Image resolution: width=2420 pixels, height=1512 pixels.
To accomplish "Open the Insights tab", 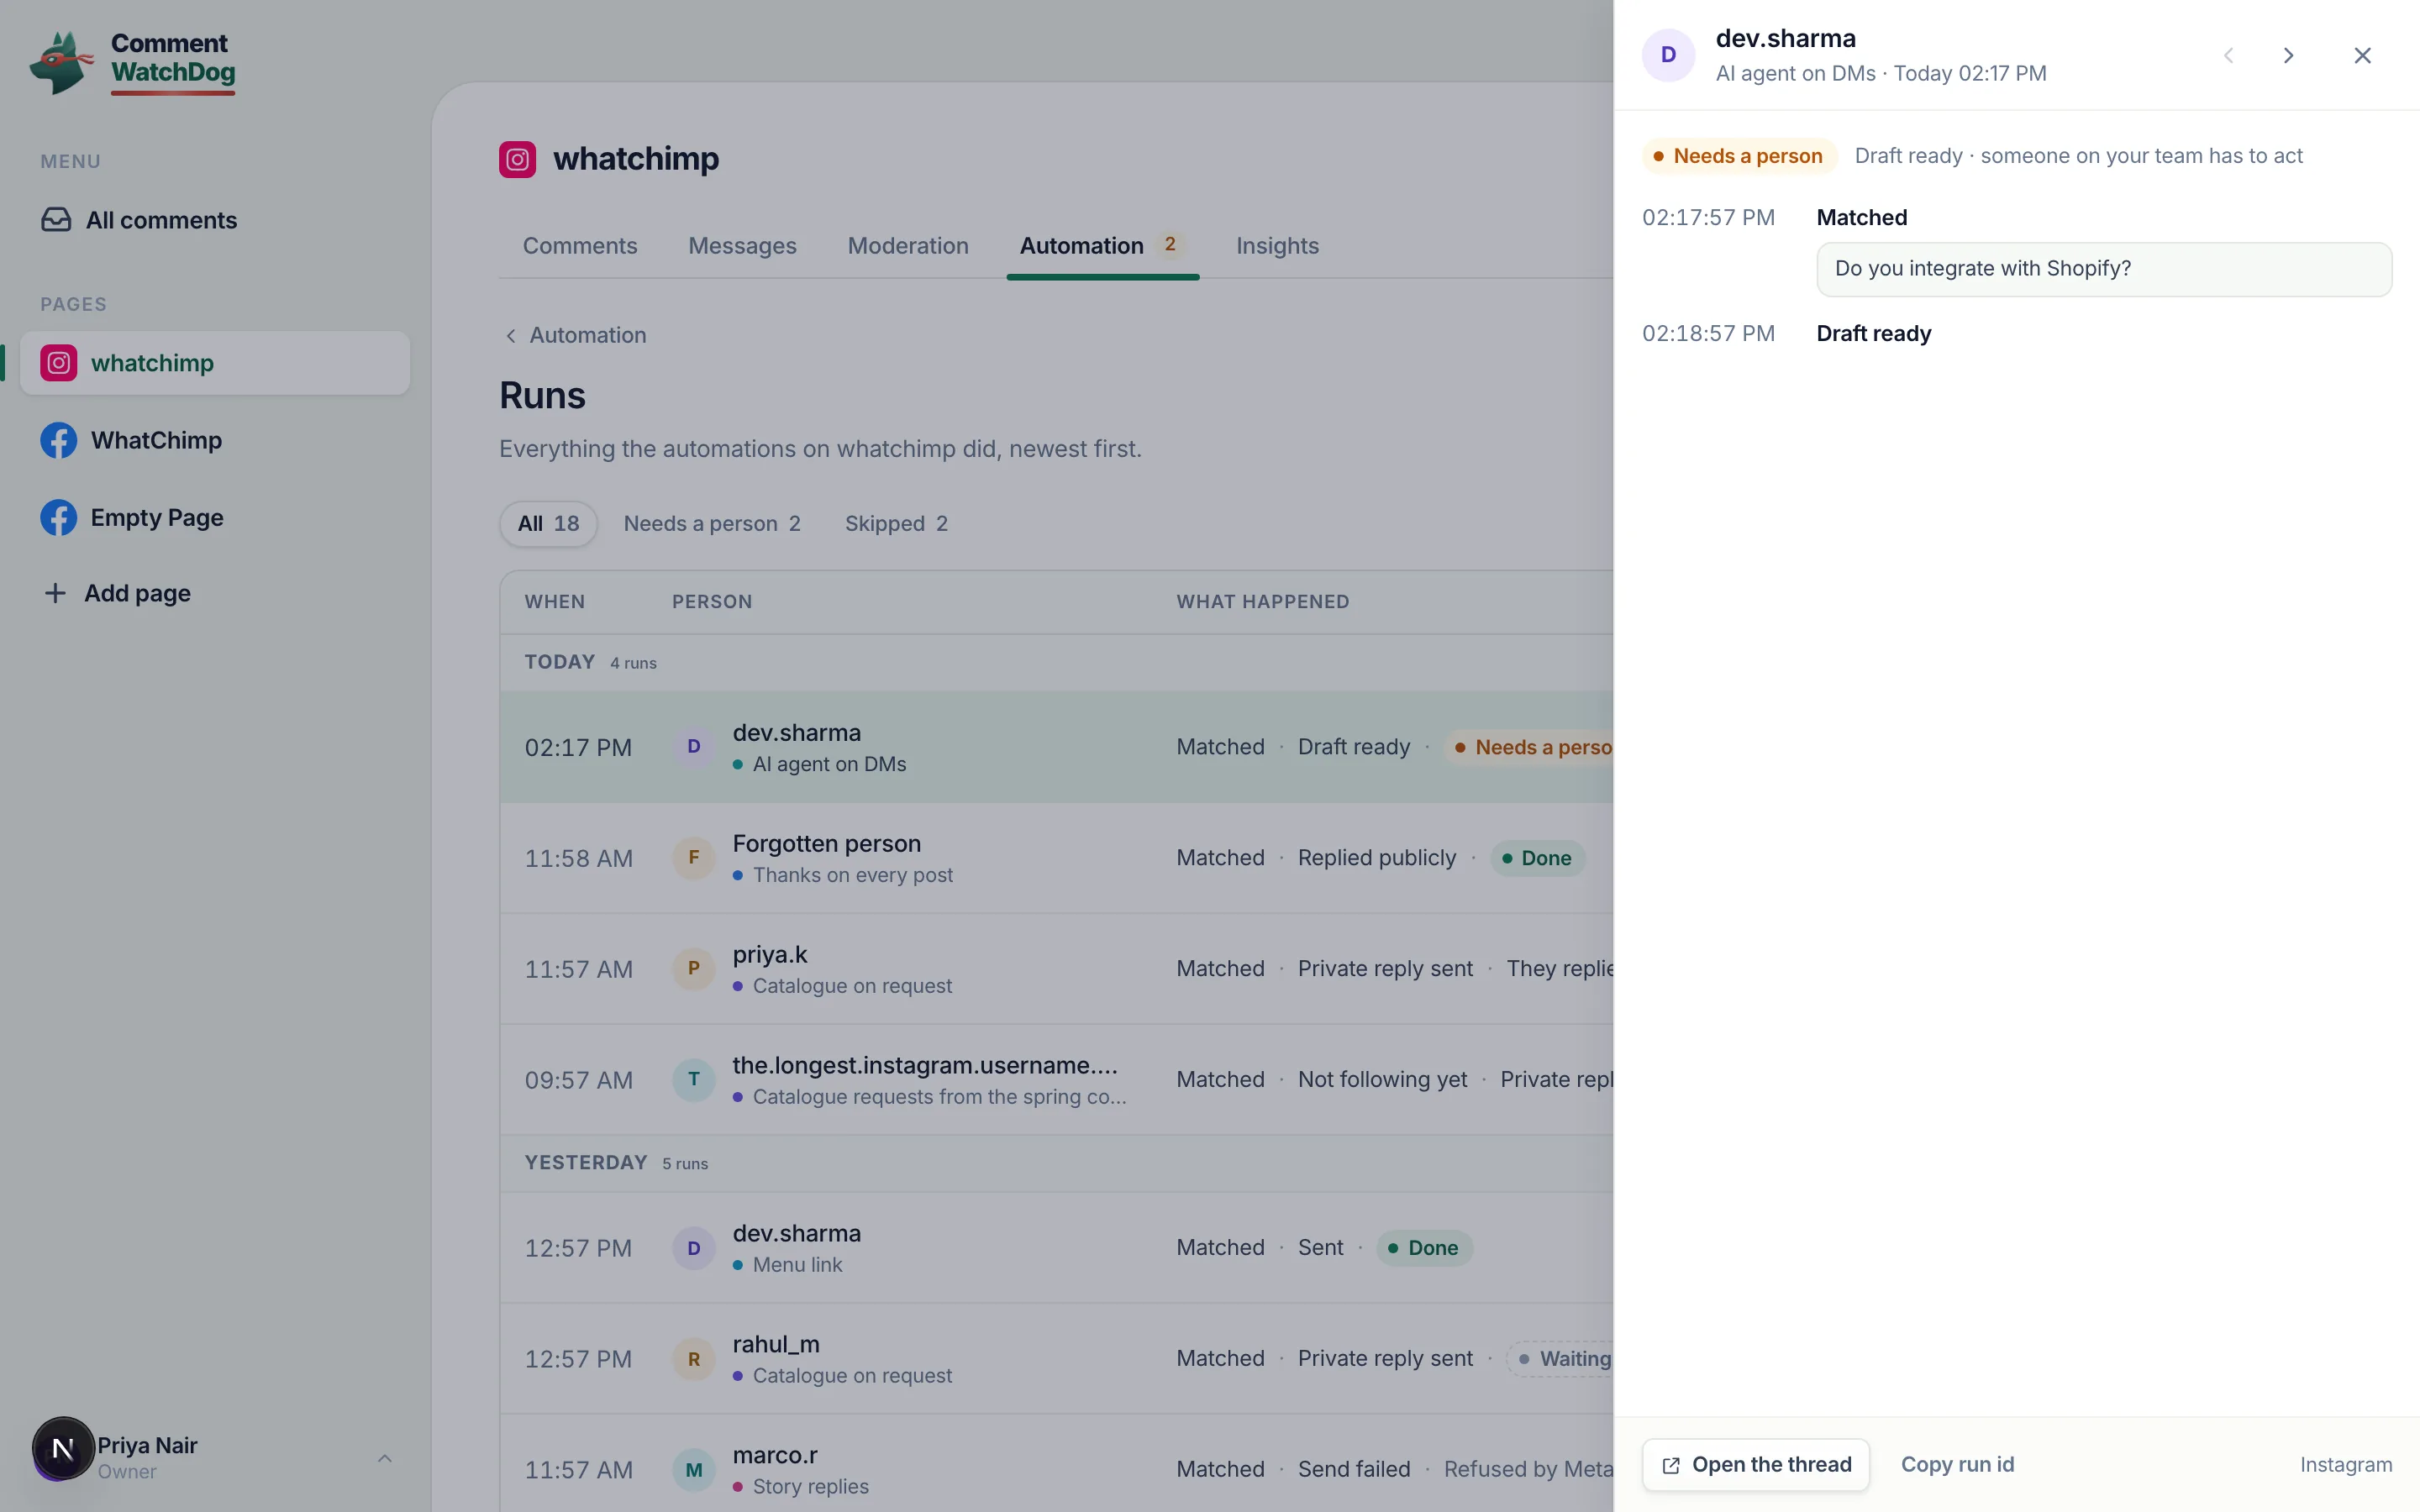I will [1277, 246].
